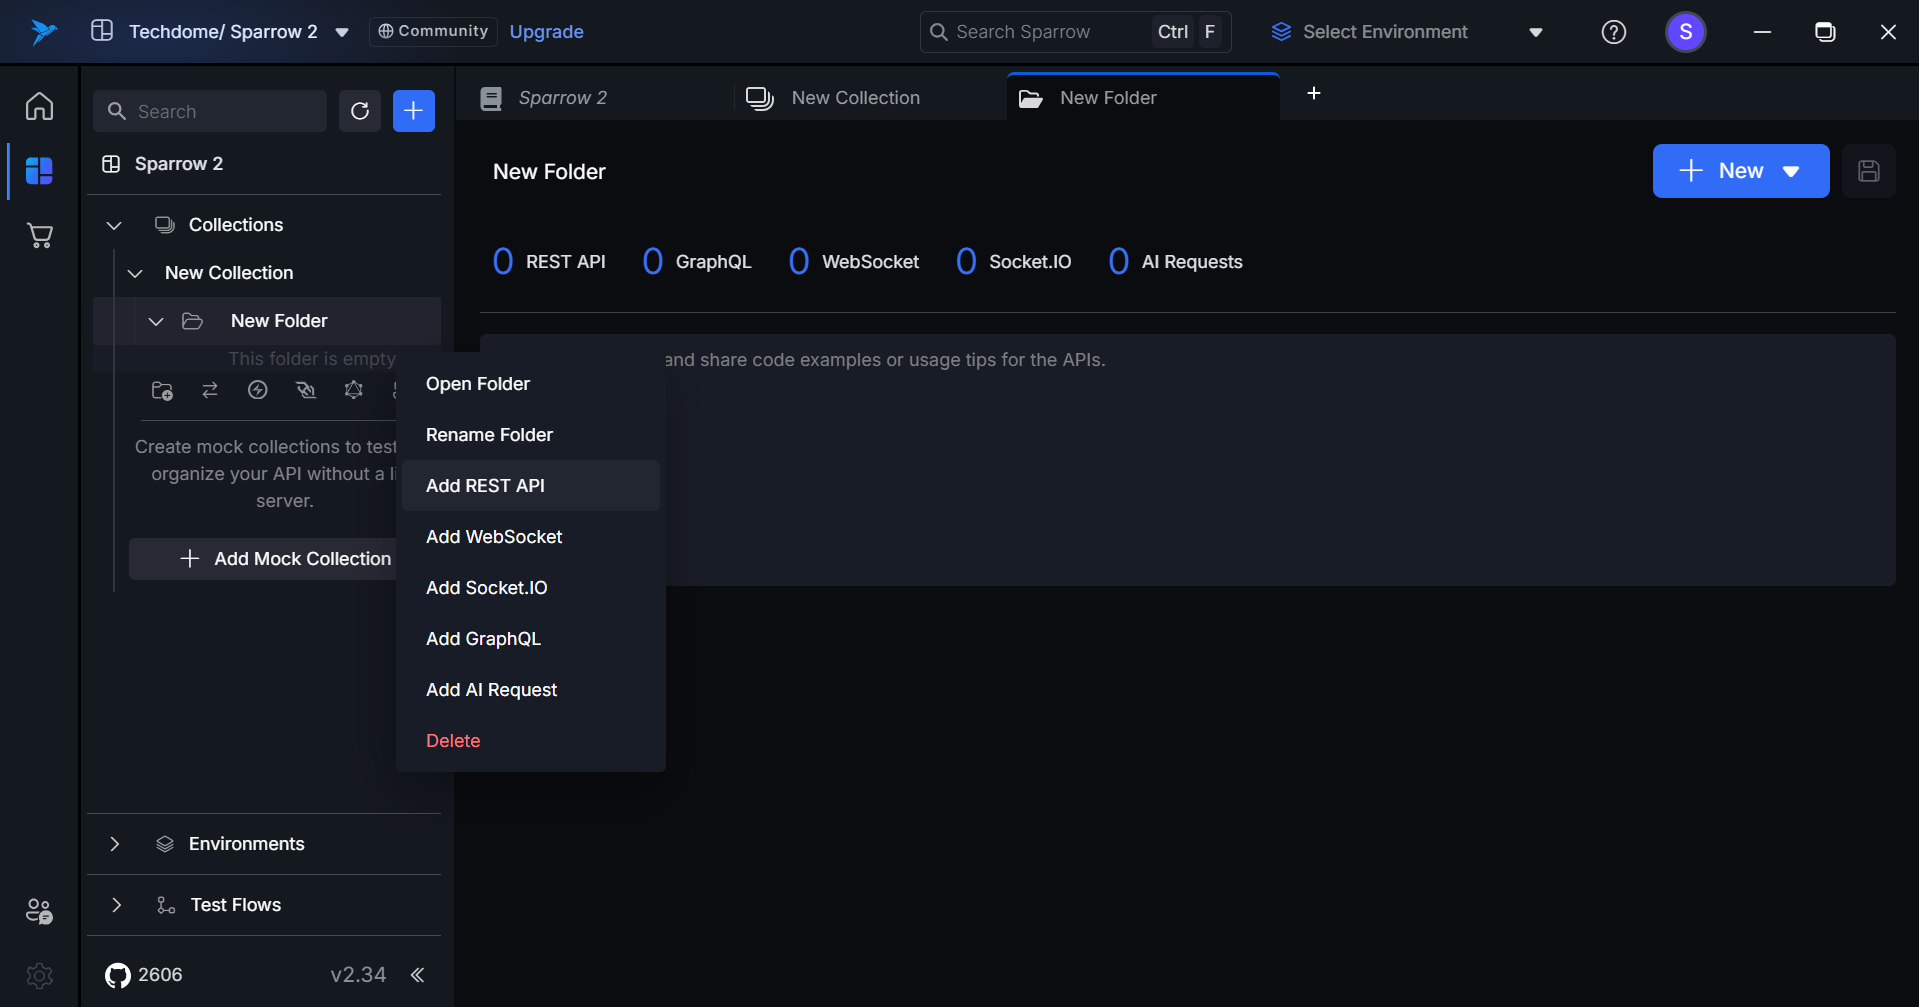The height and width of the screenshot is (1007, 1919).
Task: Click the Search Sparrow input field
Action: pyautogui.click(x=1040, y=32)
